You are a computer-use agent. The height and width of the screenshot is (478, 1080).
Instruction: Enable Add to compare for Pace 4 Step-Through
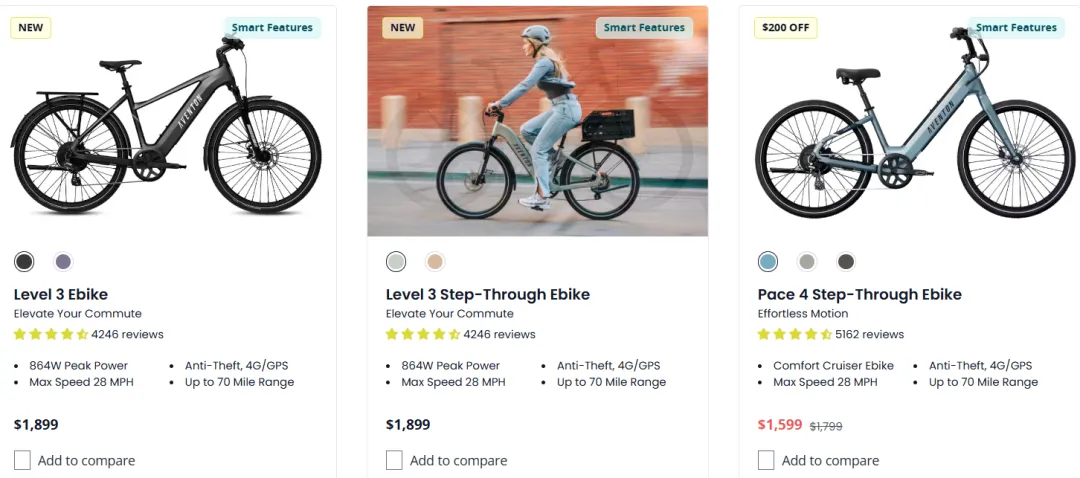(x=767, y=460)
